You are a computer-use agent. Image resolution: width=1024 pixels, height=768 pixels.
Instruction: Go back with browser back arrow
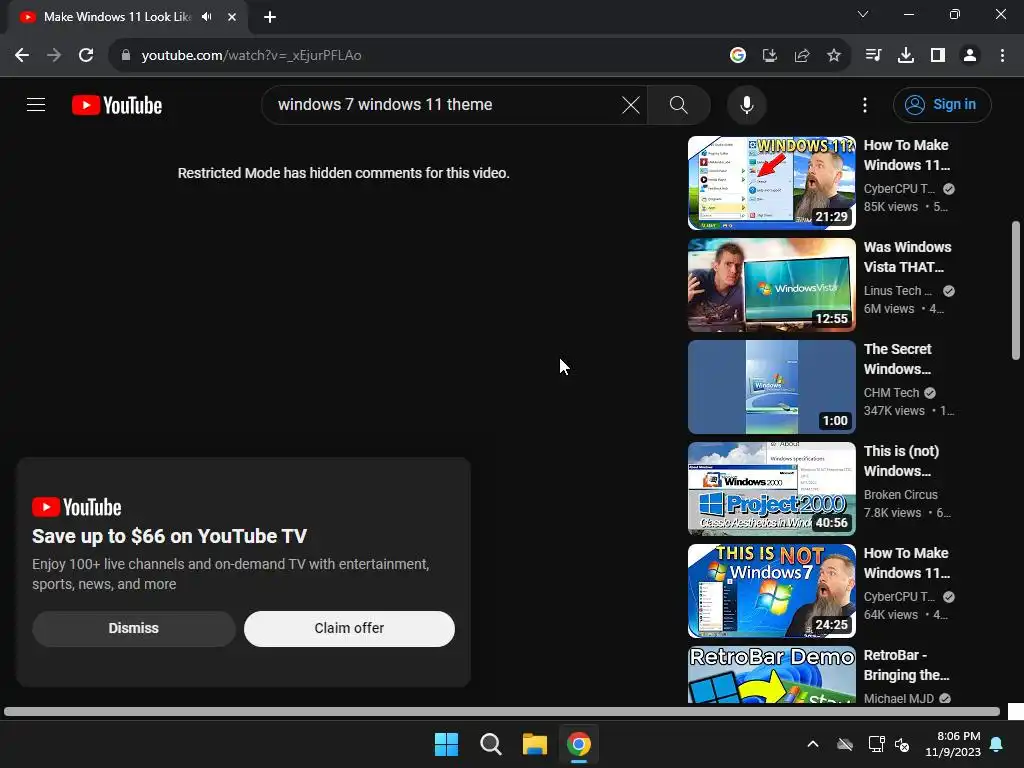22,56
